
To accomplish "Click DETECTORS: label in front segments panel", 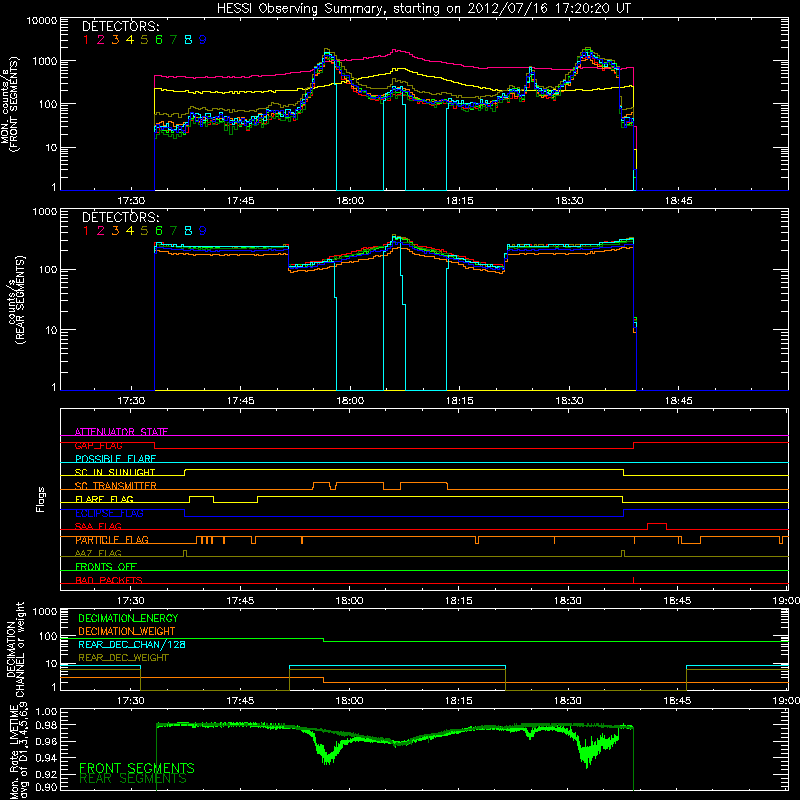I will pos(120,26).
